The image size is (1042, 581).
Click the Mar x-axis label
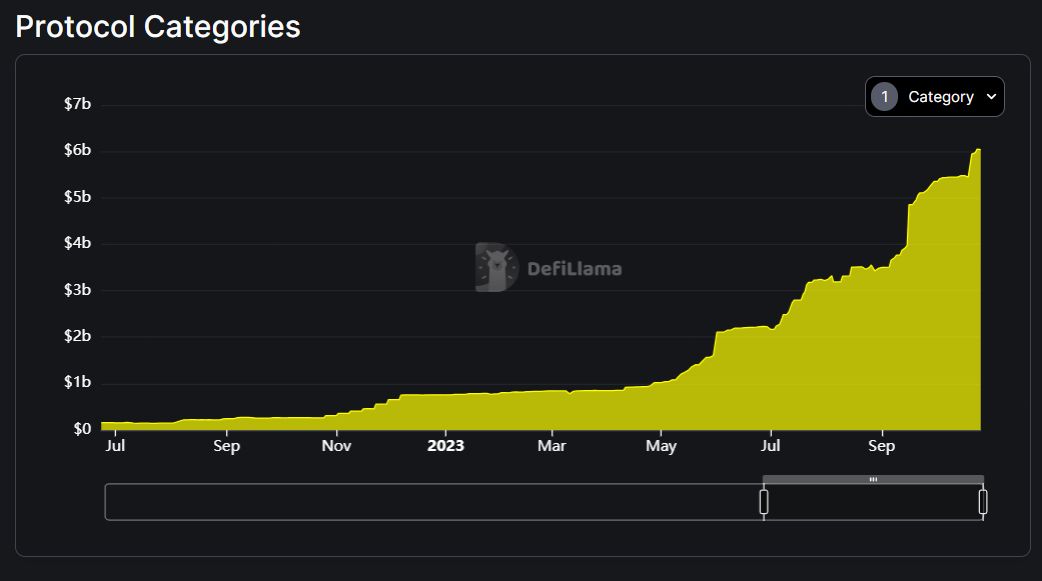coord(551,446)
